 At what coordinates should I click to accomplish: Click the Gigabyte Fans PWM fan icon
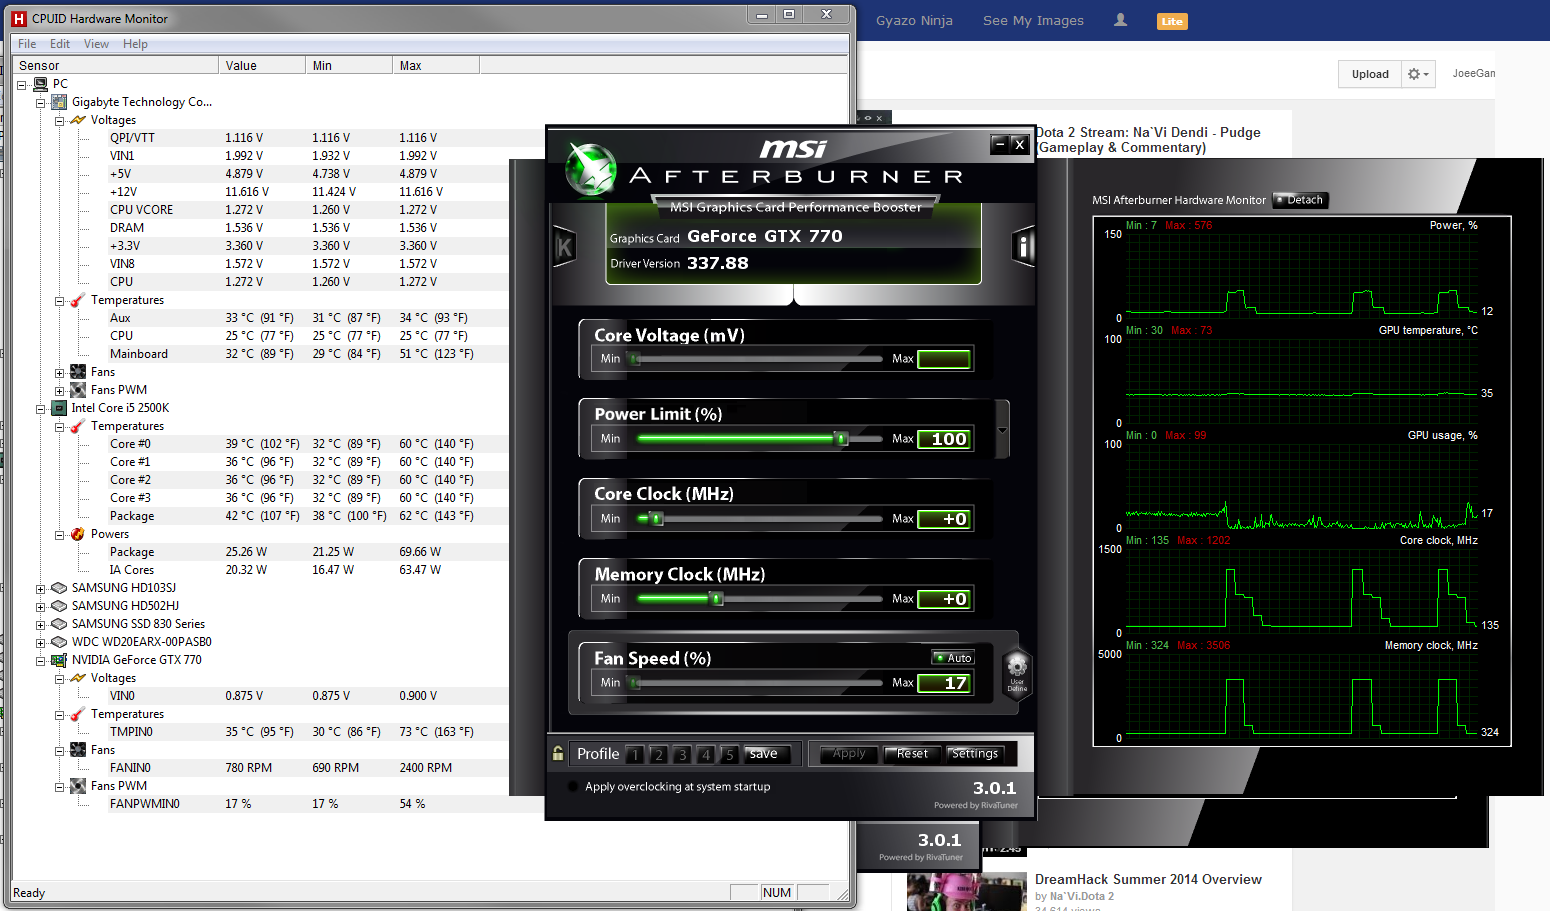78,390
